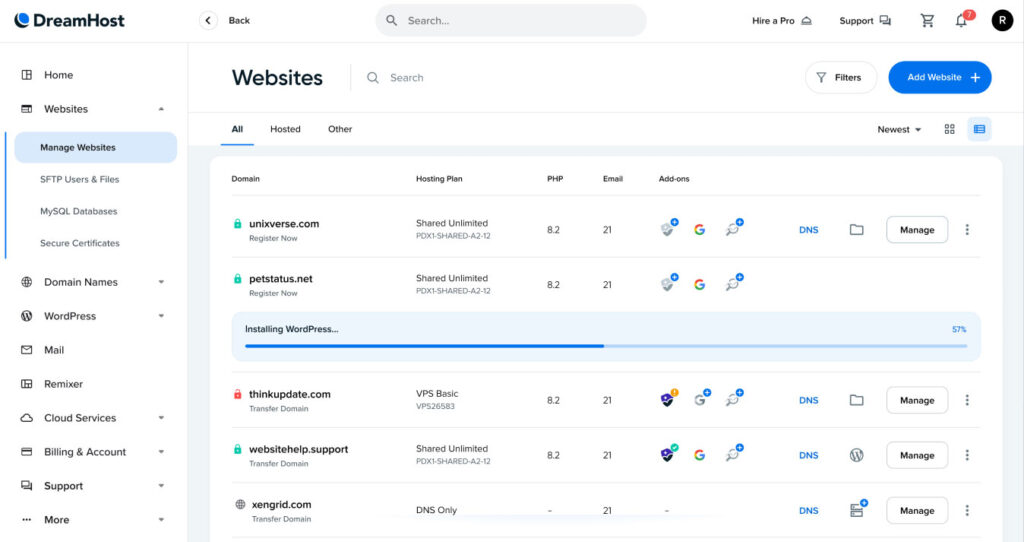
Task: Go back using the Back arrow button
Action: pyautogui.click(x=208, y=20)
